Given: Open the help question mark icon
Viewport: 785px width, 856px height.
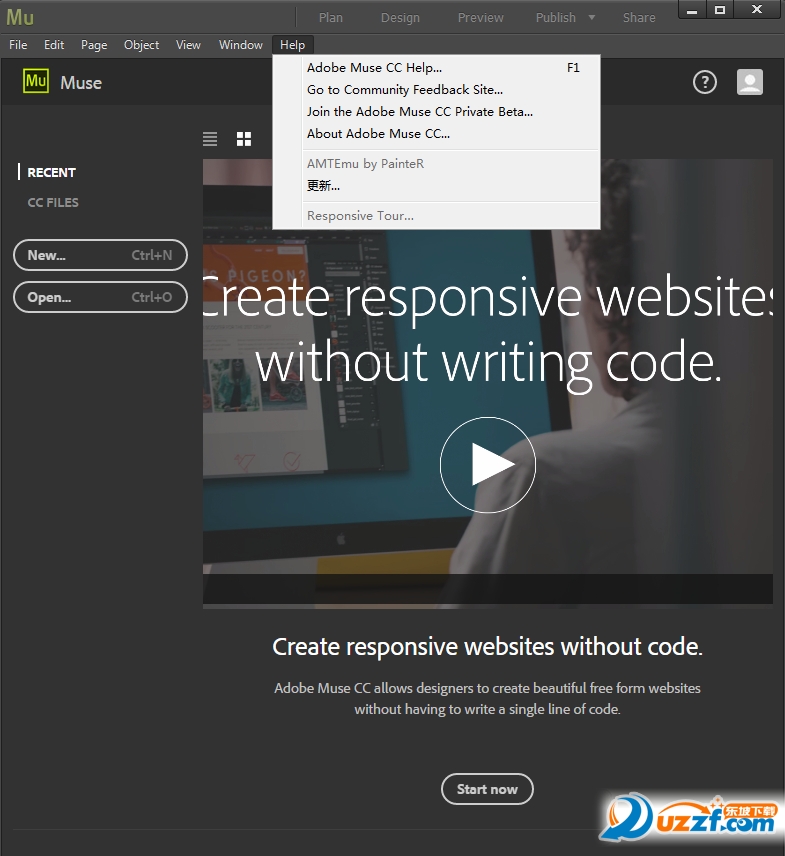Looking at the screenshot, I should (705, 82).
